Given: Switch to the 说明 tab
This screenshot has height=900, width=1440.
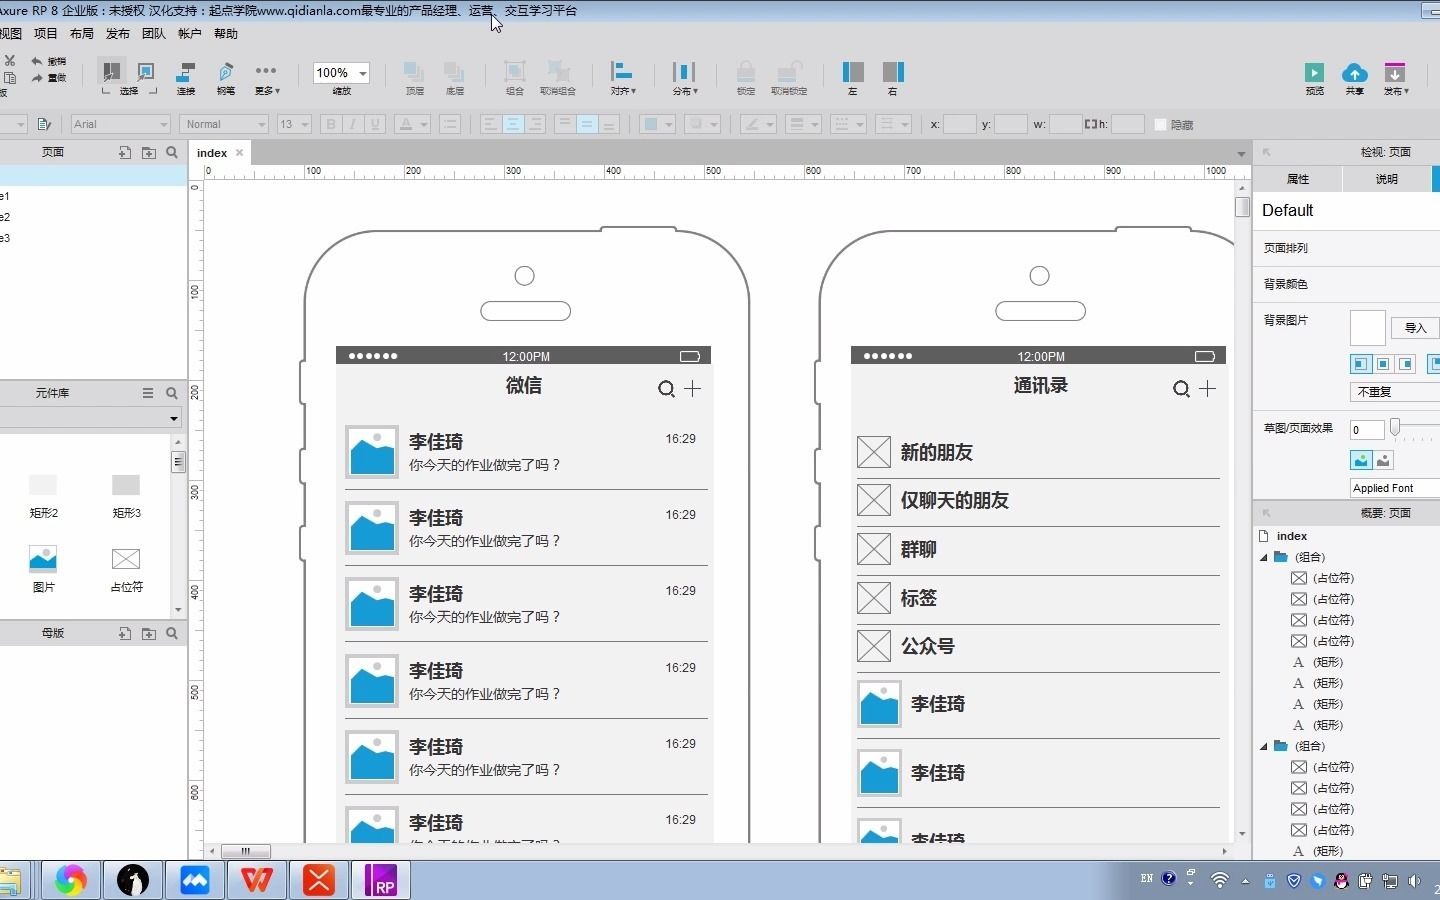Looking at the screenshot, I should pos(1387,179).
